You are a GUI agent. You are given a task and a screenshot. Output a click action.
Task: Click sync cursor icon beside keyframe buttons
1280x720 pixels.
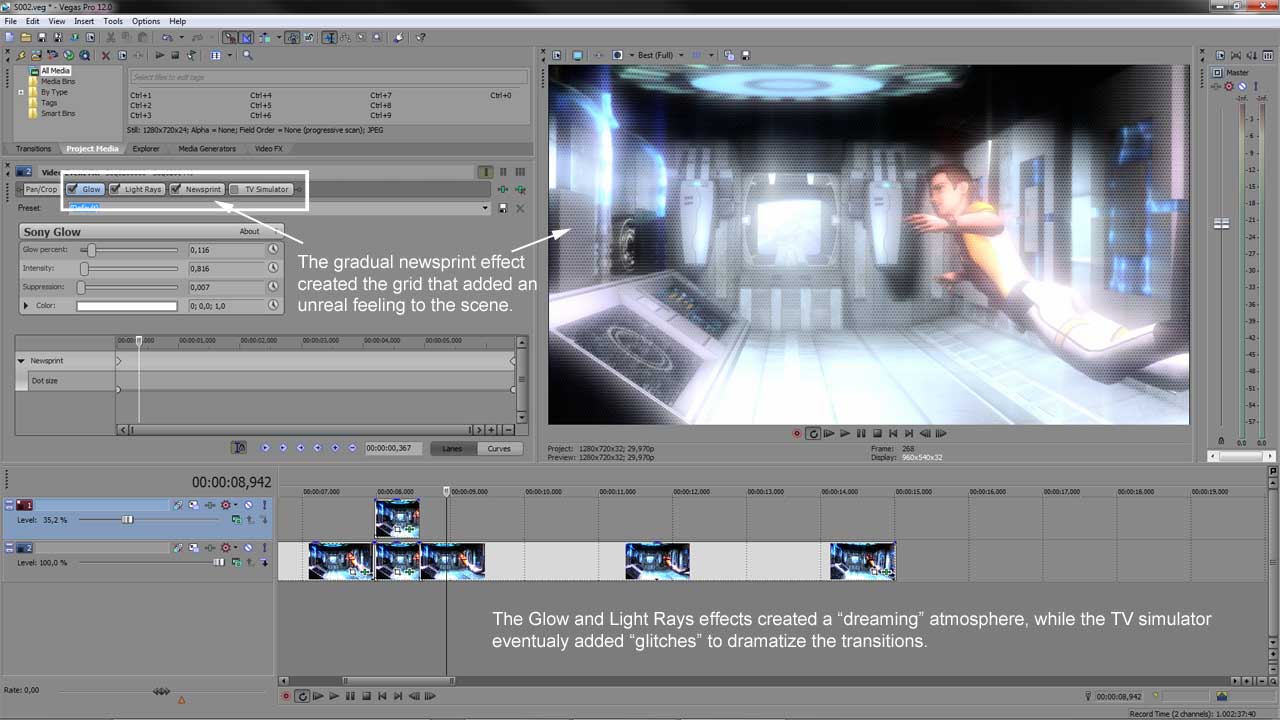point(239,448)
